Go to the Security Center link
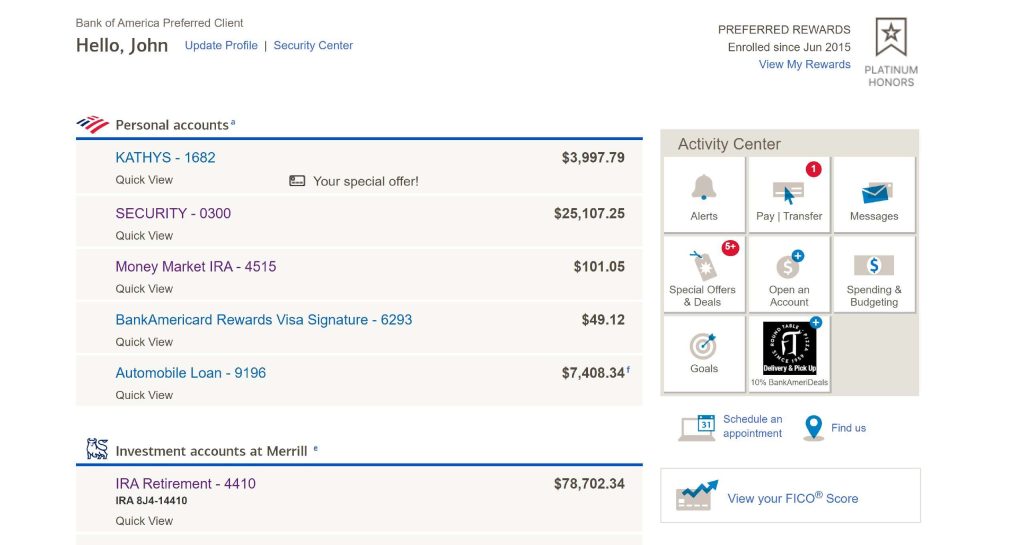This screenshot has height=545, width=1024. [313, 46]
